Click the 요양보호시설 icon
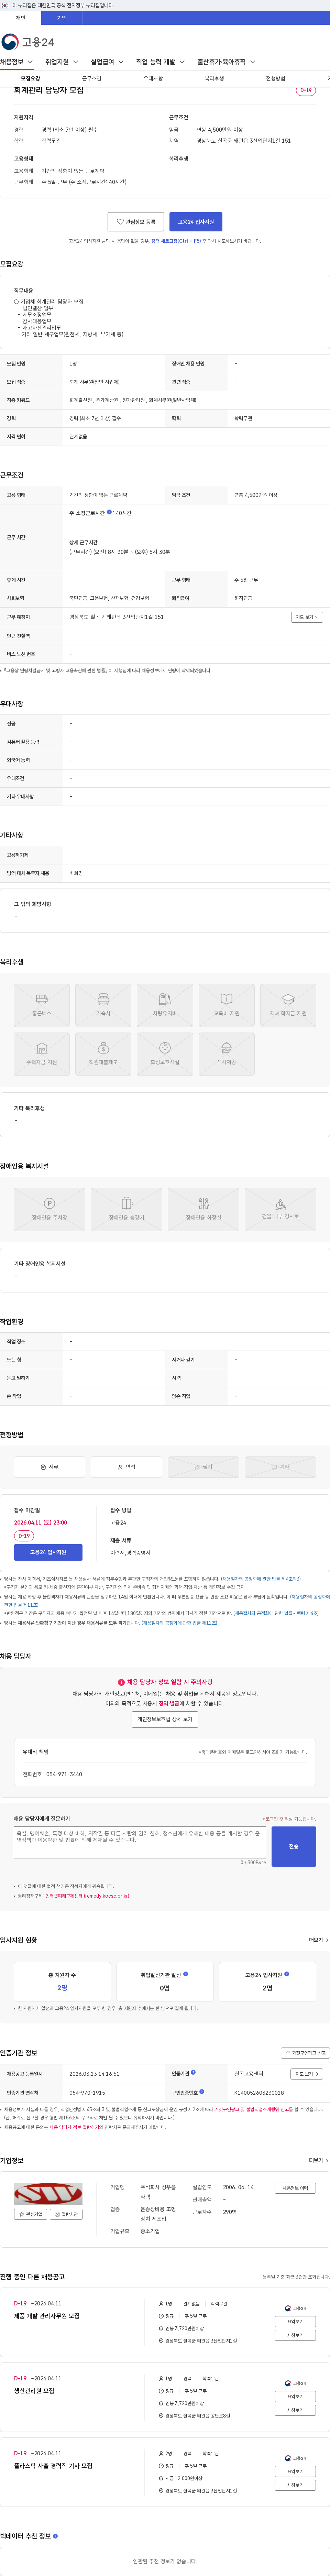The image size is (330, 2576). pyautogui.click(x=165, y=1053)
